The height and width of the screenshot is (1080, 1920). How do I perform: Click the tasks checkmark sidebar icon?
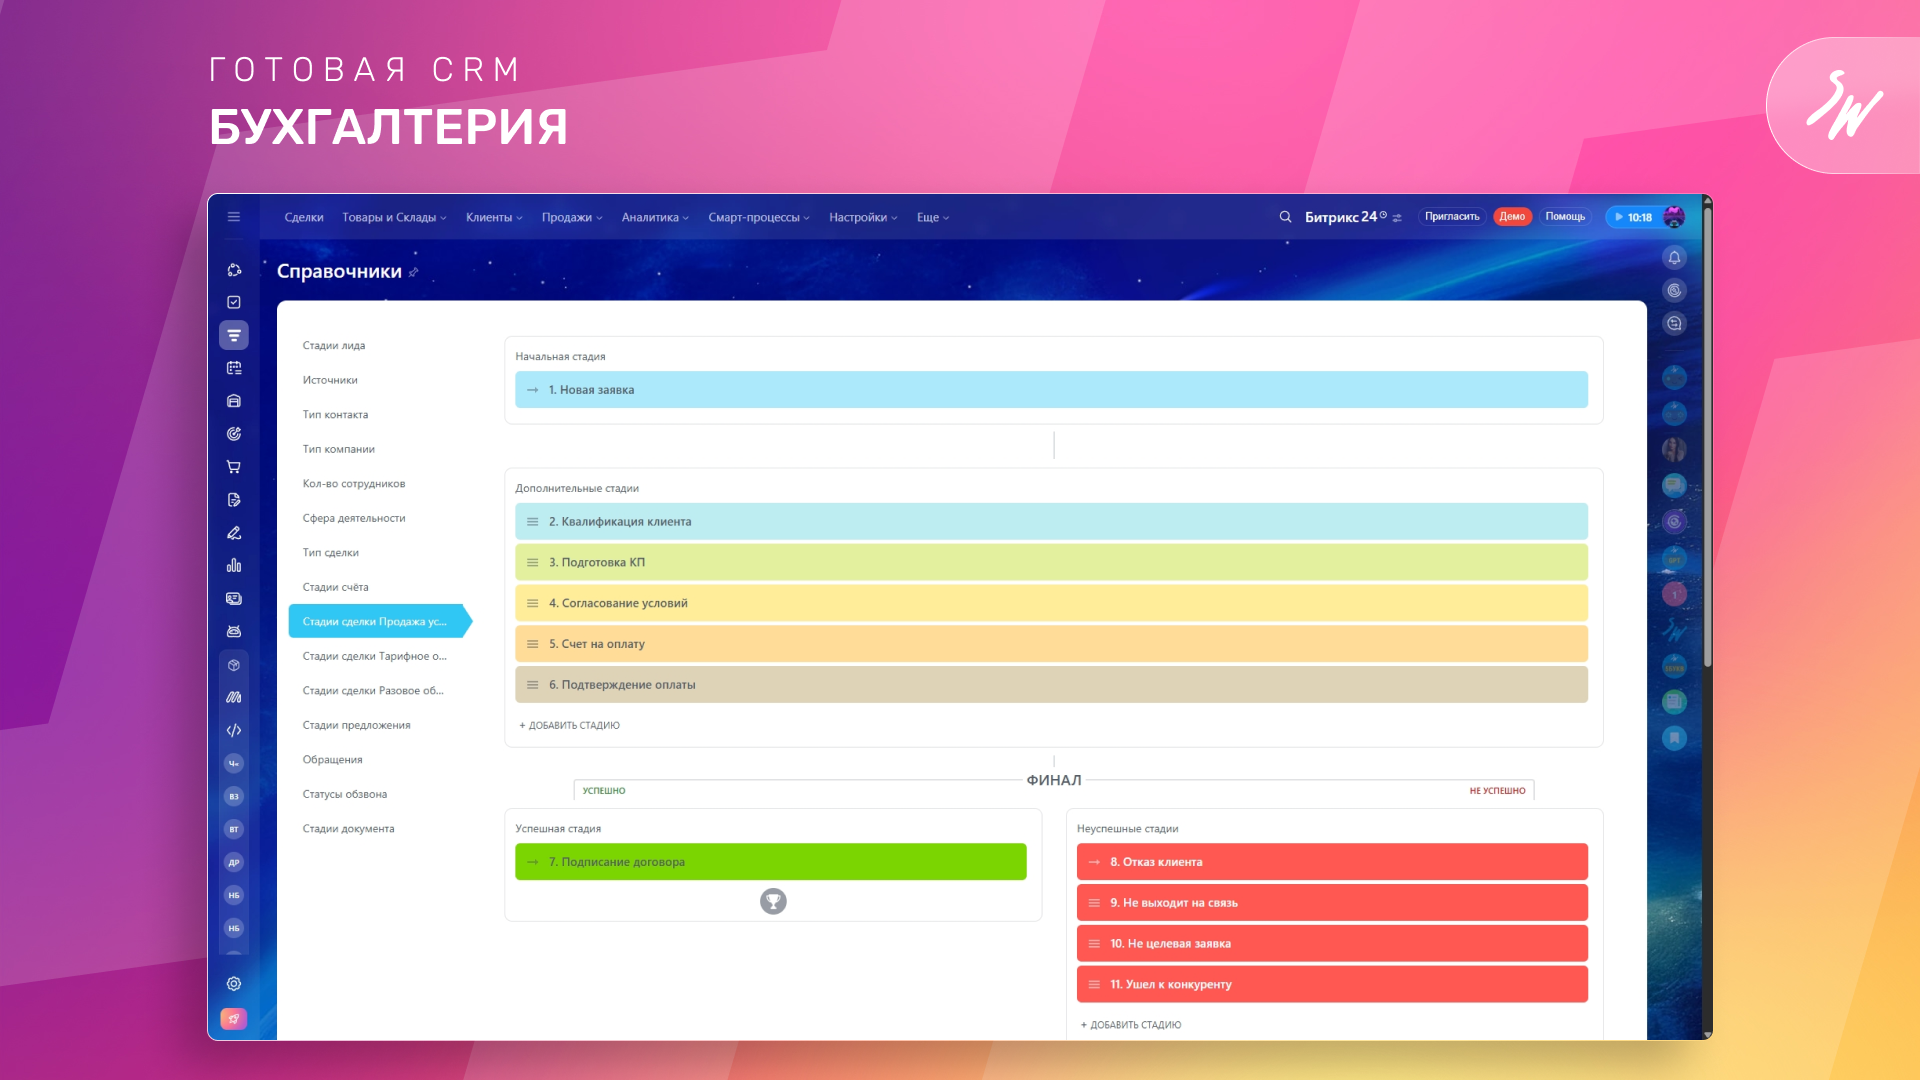click(234, 302)
